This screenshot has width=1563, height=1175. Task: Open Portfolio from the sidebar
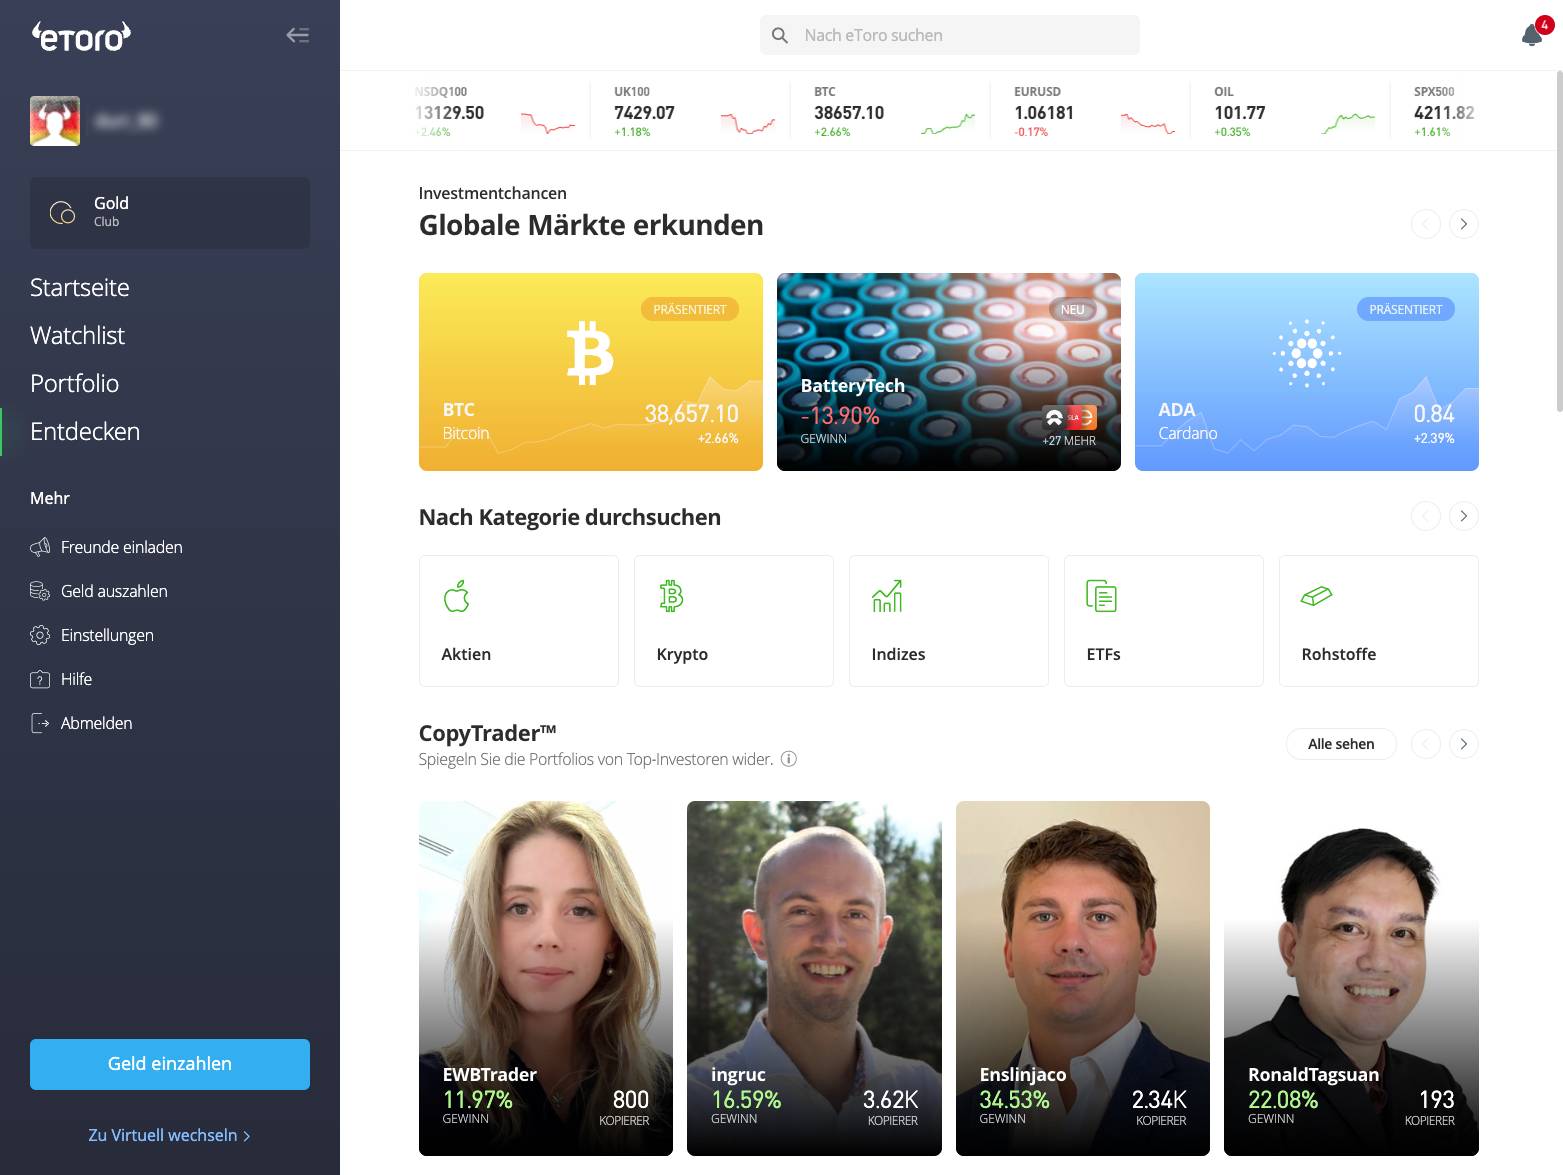coord(74,384)
